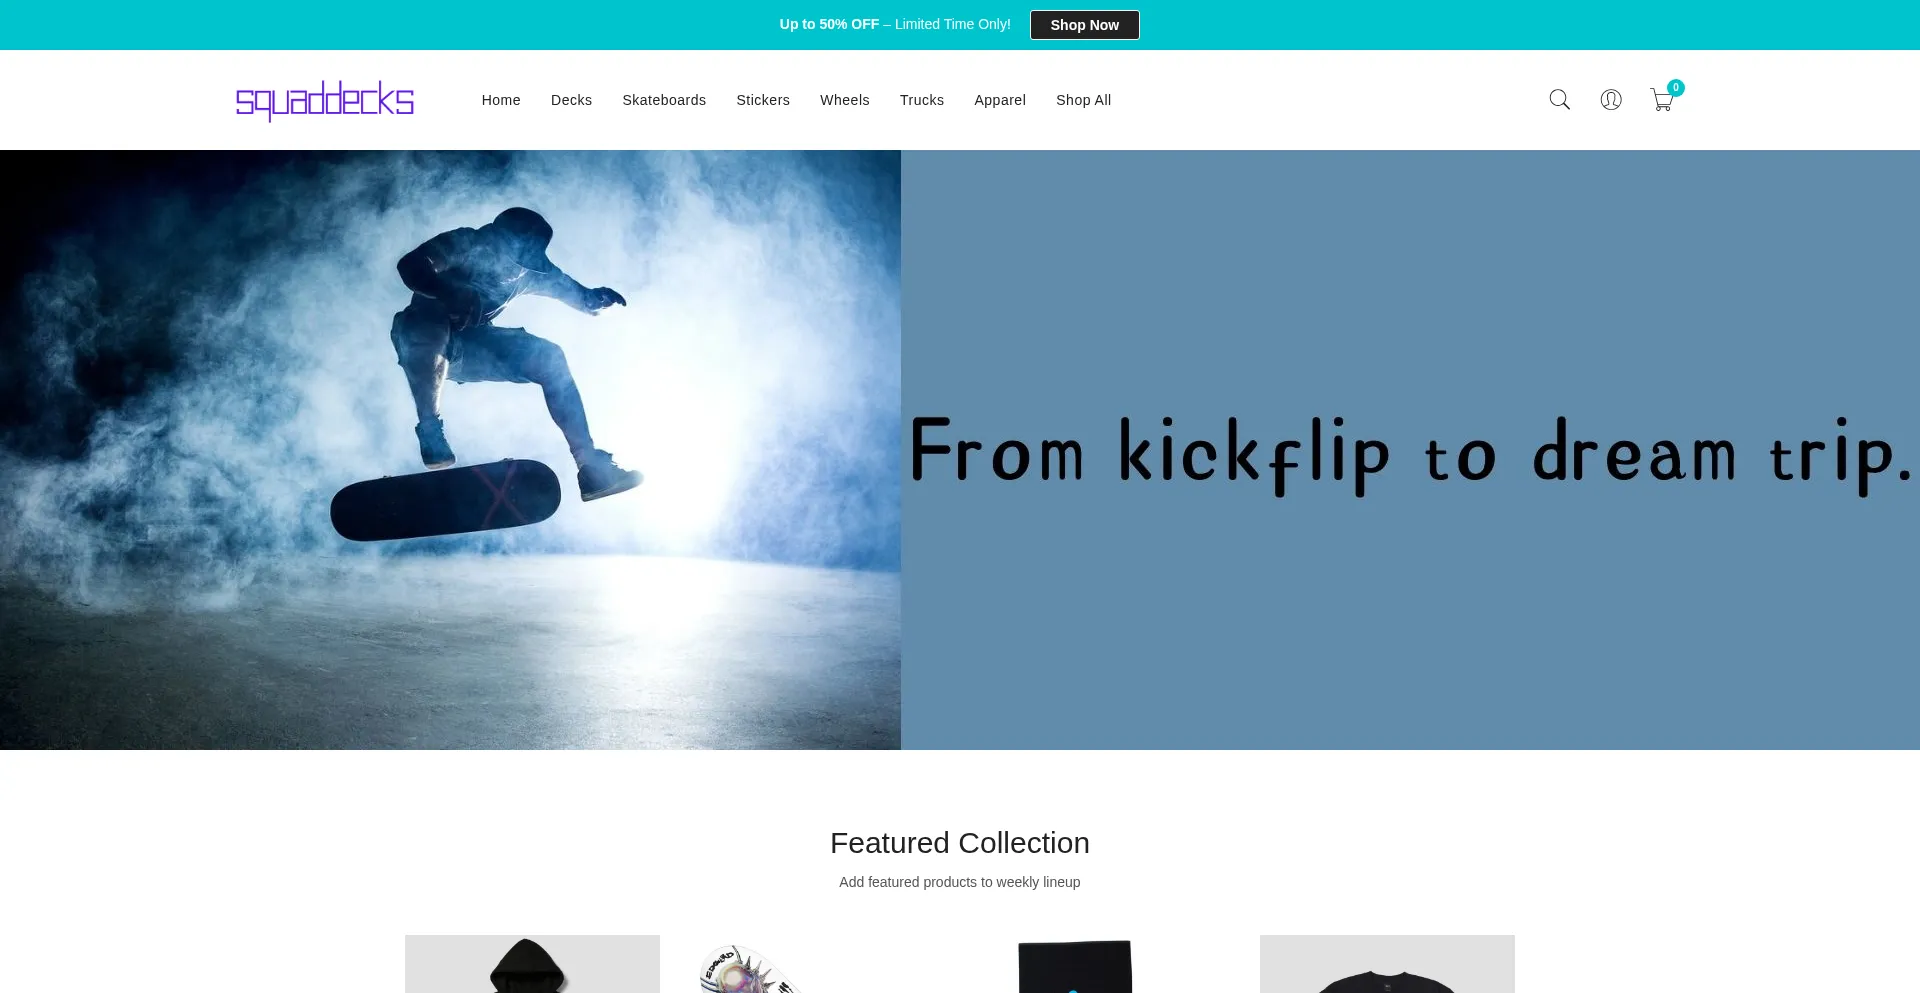Open the shopping cart icon
Viewport: 1920px width, 993px height.
[x=1662, y=100]
